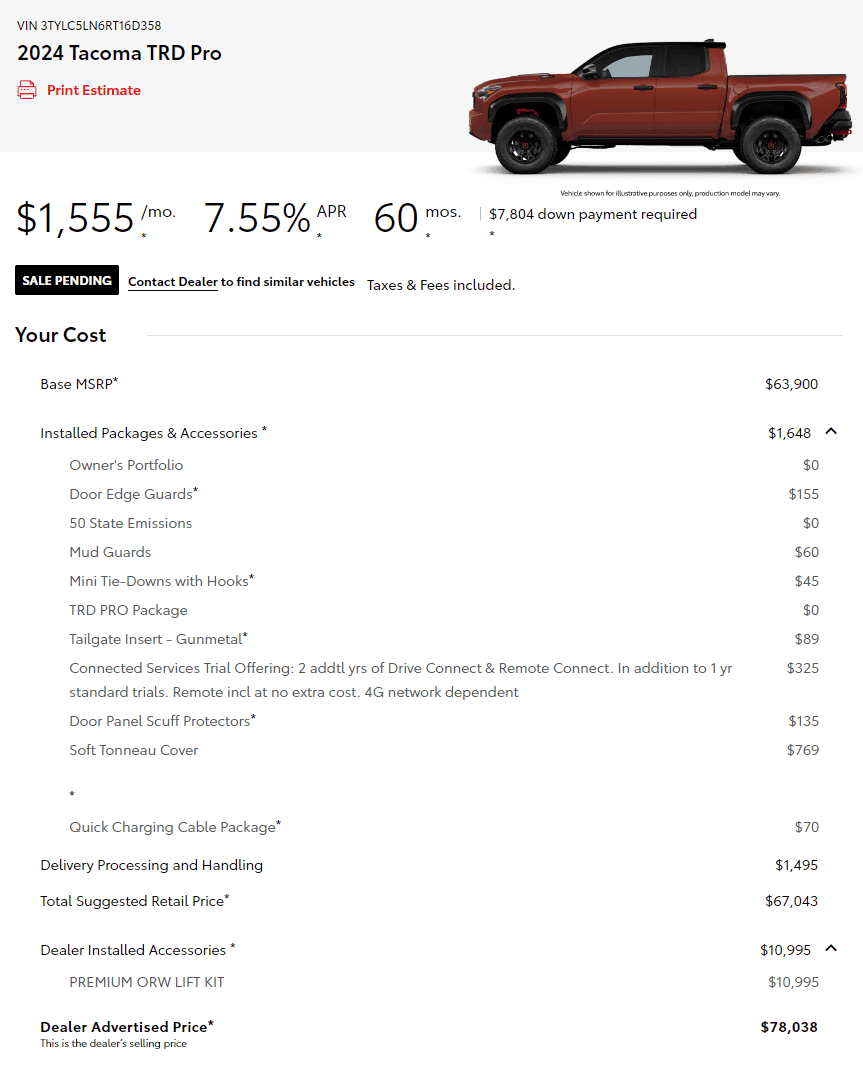This screenshot has width=863, height=1066.
Task: Click the $1,555 monthly payment amount
Action: 75,218
